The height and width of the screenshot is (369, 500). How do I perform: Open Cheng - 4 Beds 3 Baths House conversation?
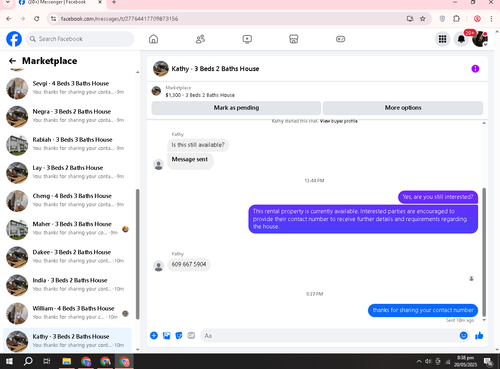[x=68, y=201]
